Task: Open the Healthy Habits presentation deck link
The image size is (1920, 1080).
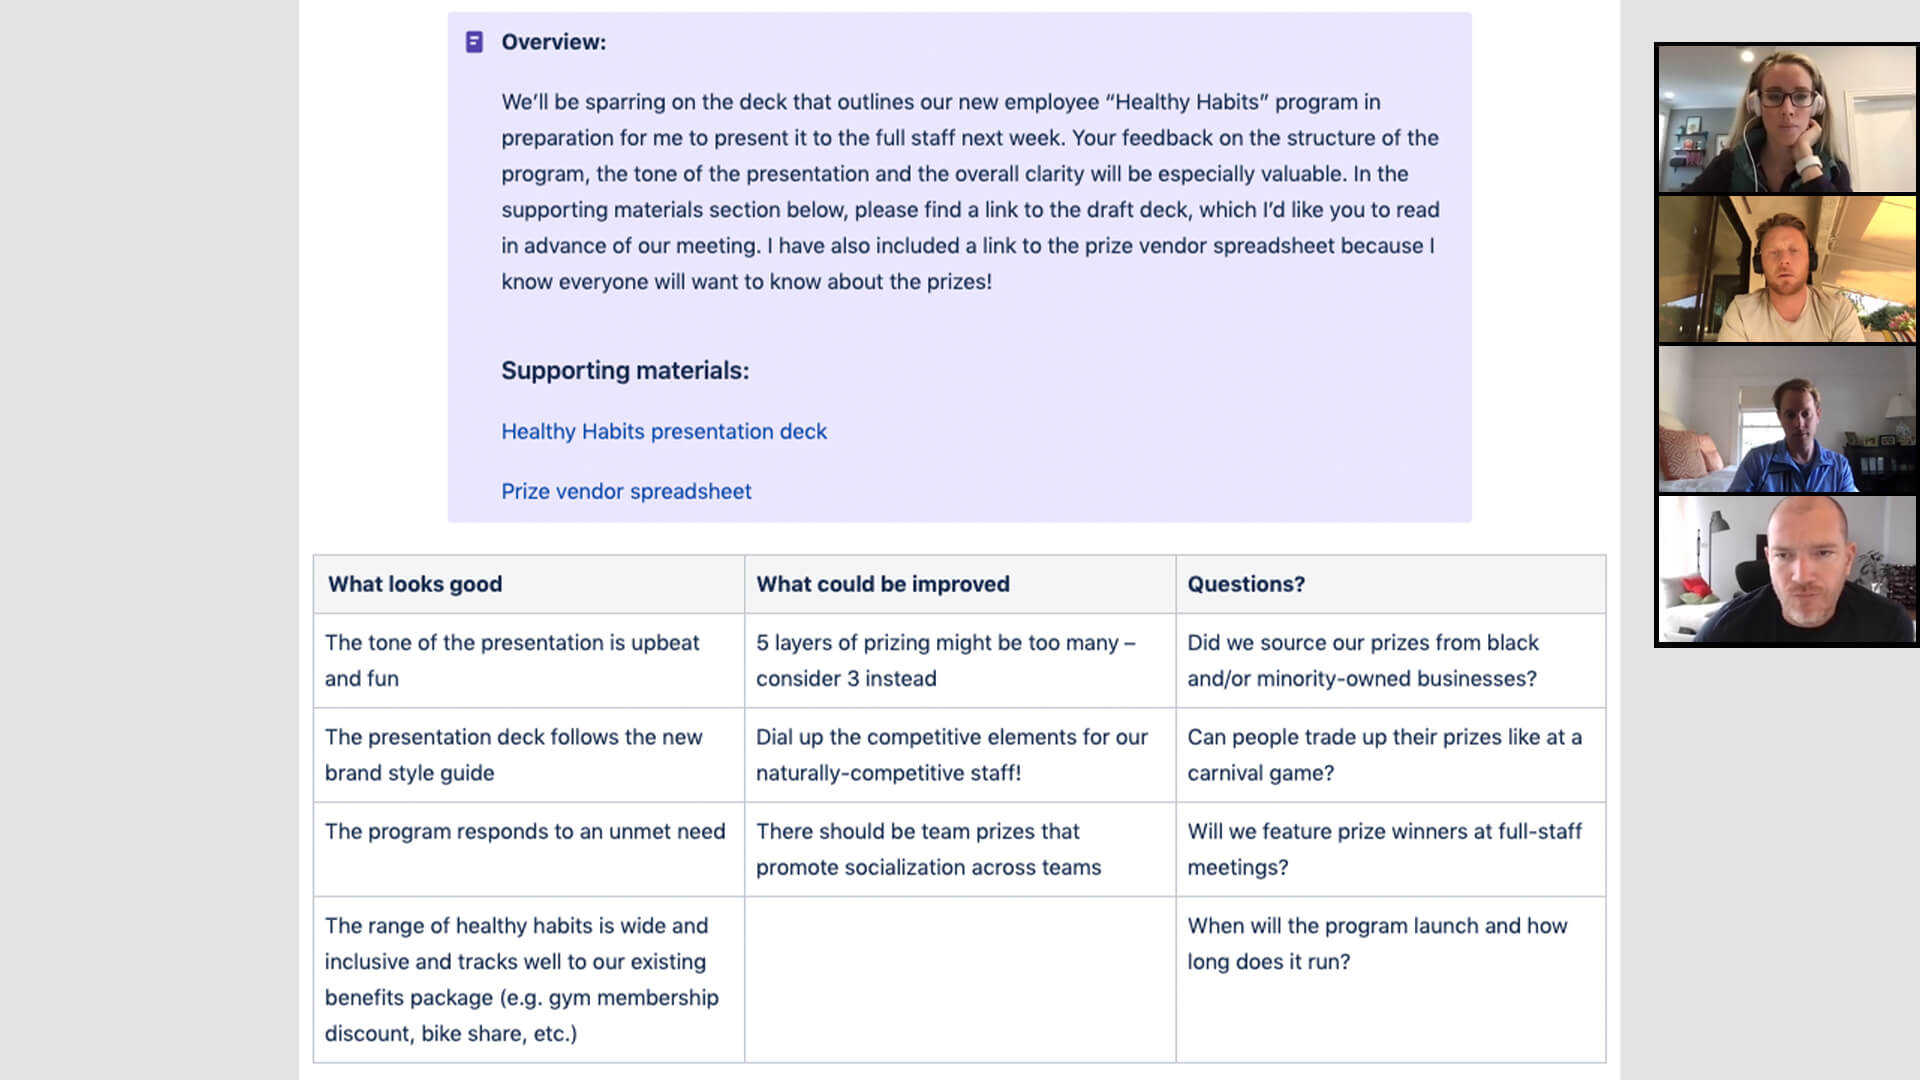Action: 663,431
